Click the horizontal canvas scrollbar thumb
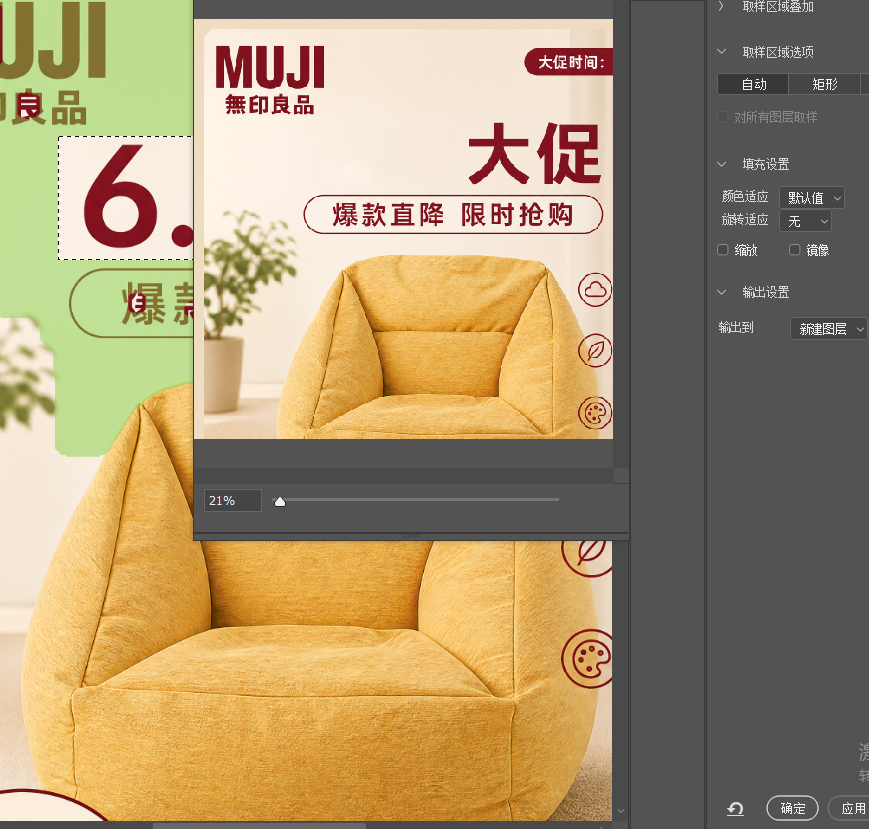 (259, 826)
